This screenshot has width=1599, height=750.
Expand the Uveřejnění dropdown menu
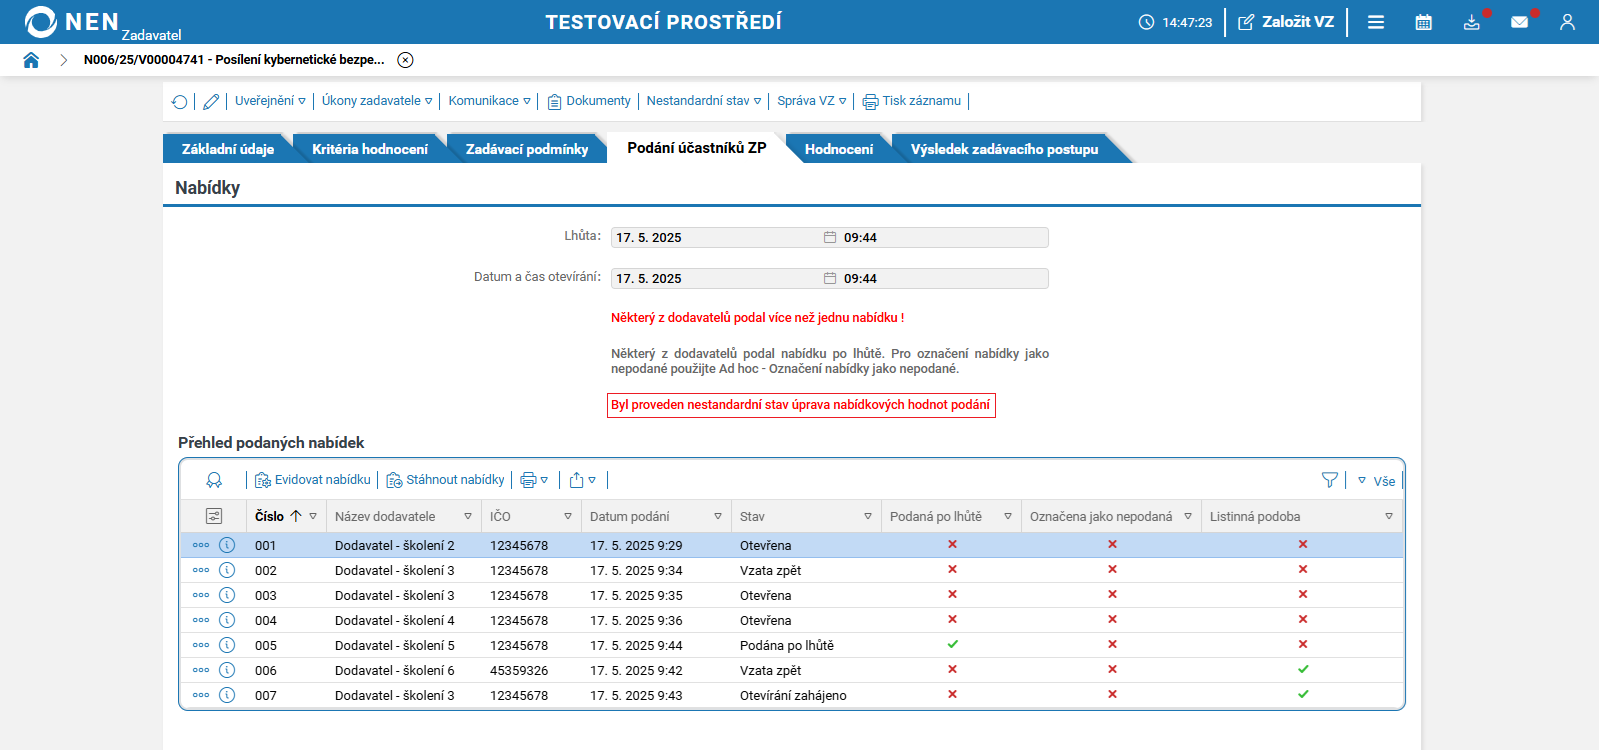click(x=270, y=101)
